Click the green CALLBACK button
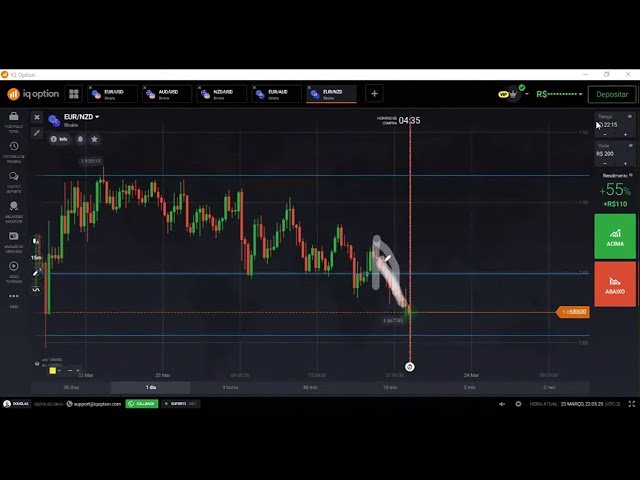The image size is (640, 480). 142,404
